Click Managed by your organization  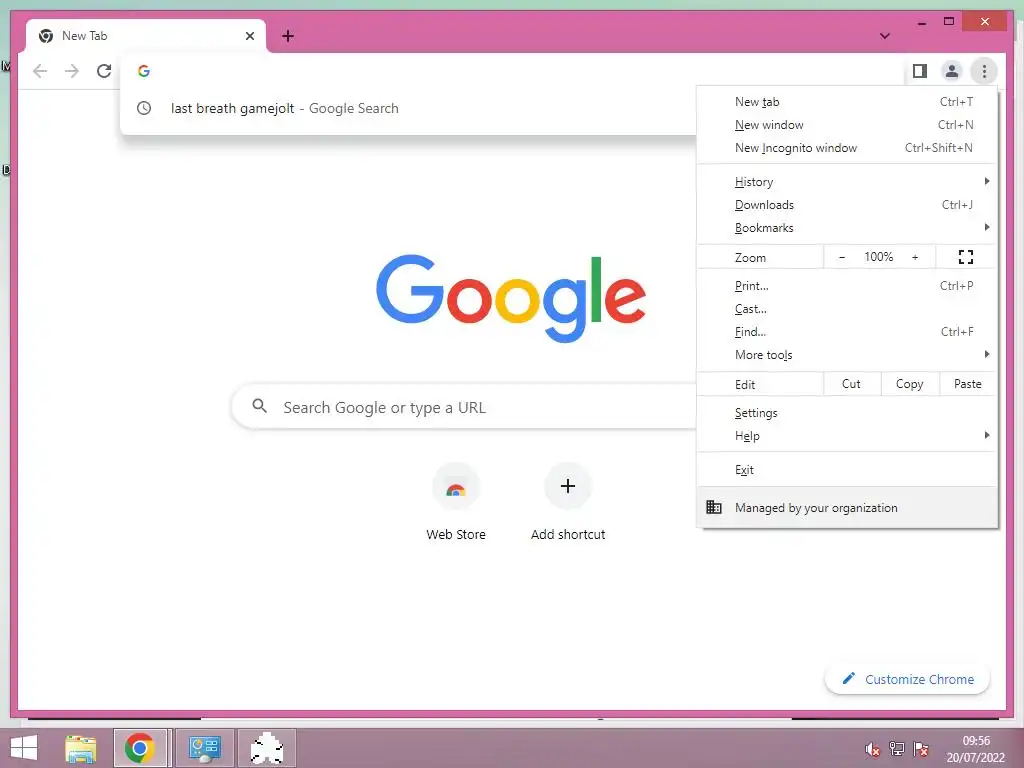click(x=847, y=507)
